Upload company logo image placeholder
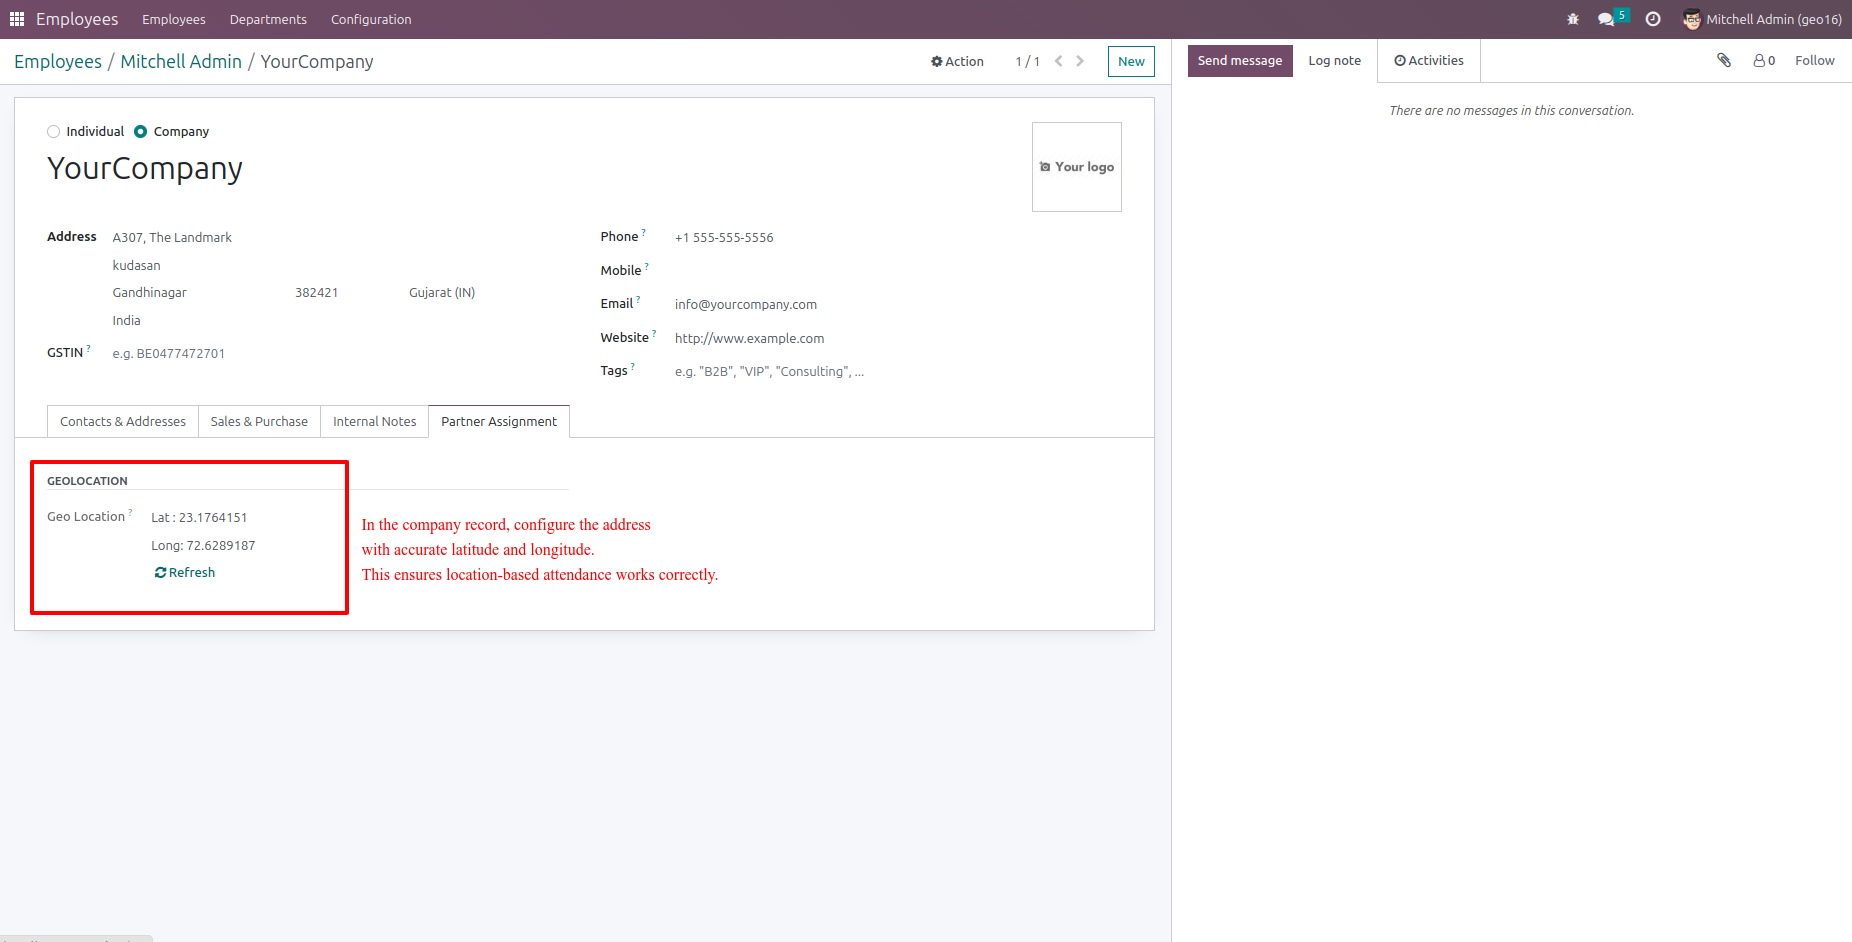The height and width of the screenshot is (942, 1852). click(1077, 167)
